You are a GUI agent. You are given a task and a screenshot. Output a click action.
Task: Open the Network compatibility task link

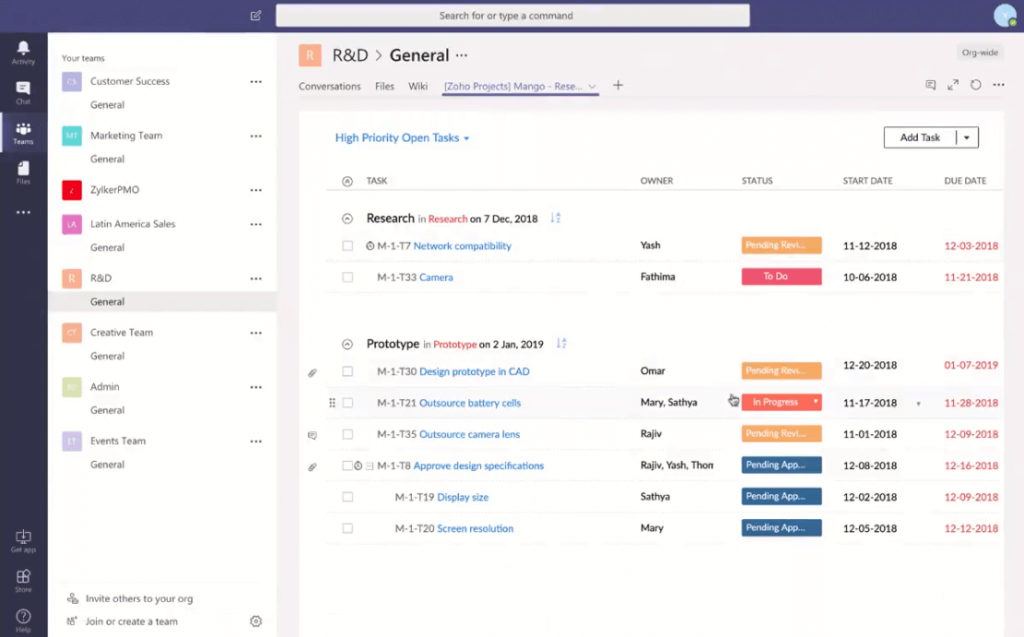point(462,246)
